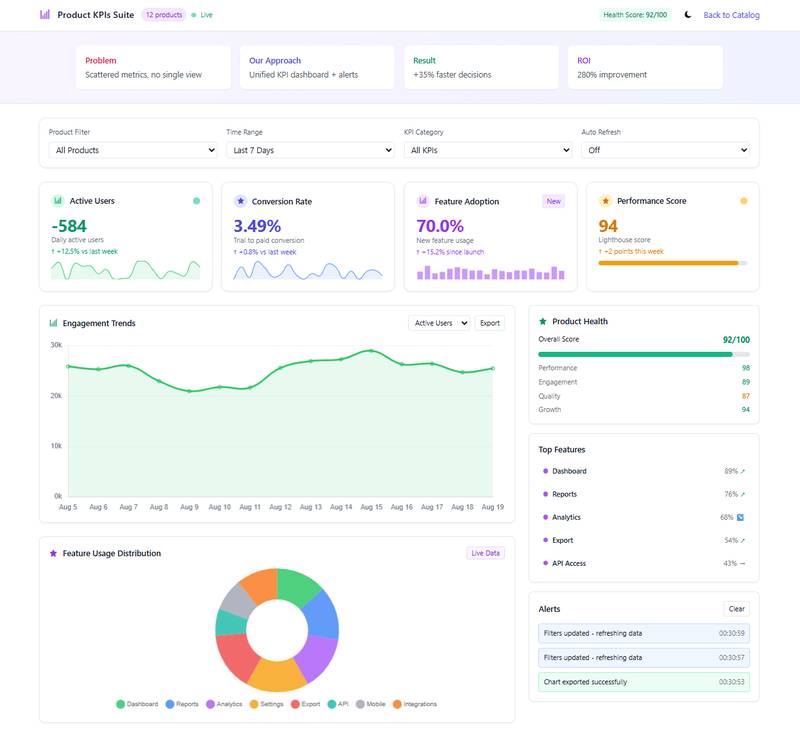Click the Conversion Rate star icon
The image size is (800, 735).
coord(240,201)
